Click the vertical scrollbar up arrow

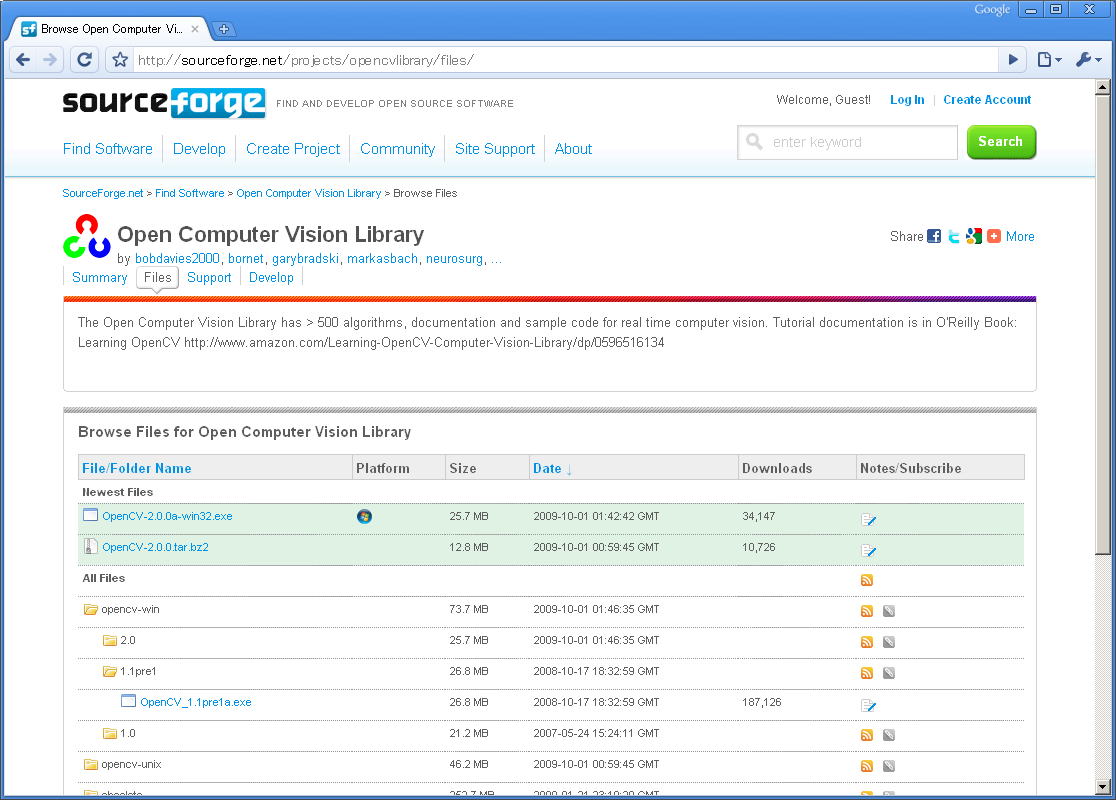point(1102,88)
